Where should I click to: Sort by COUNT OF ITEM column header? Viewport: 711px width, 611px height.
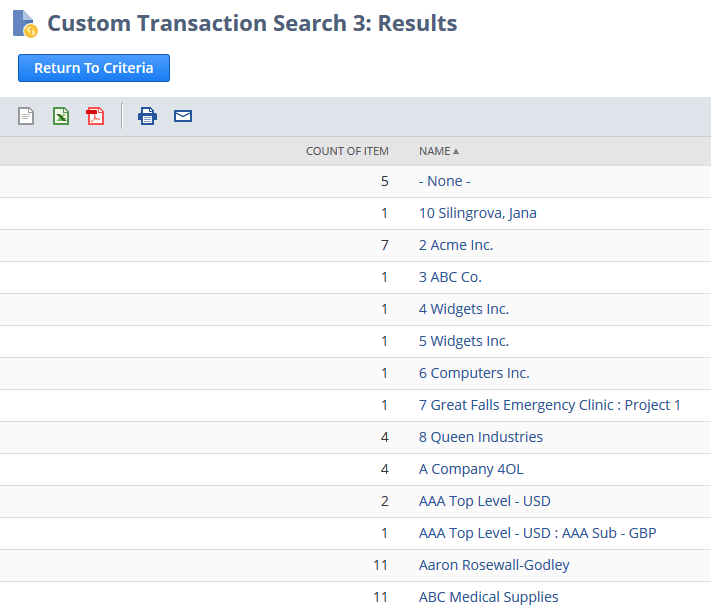[x=347, y=151]
